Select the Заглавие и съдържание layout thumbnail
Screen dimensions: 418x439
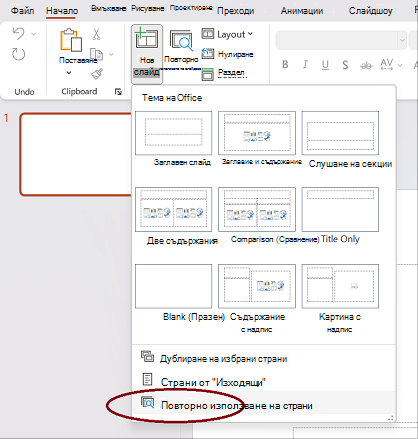[x=257, y=133]
